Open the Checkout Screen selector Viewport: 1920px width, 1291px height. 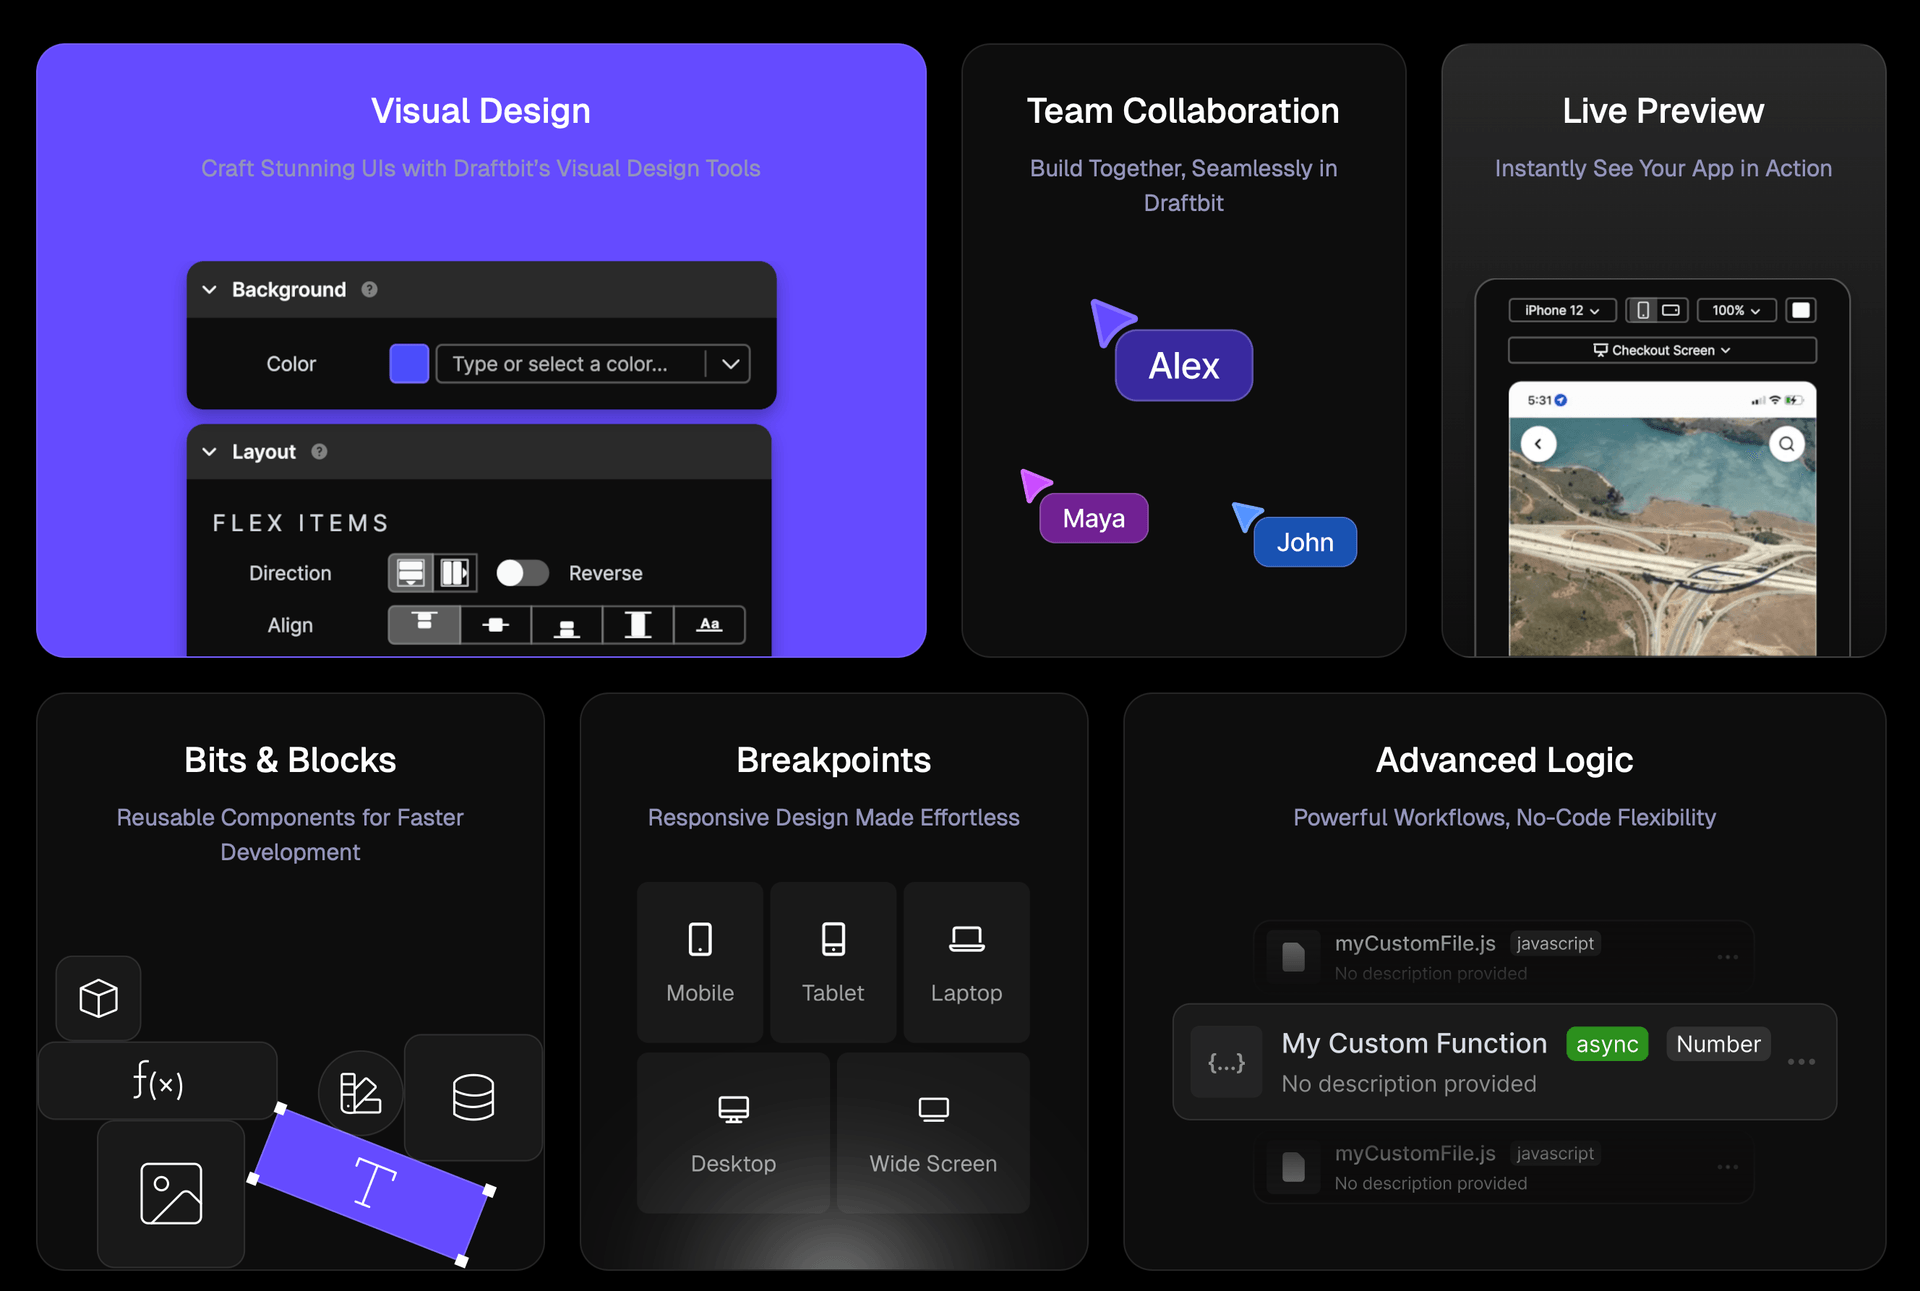pyautogui.click(x=1661, y=350)
